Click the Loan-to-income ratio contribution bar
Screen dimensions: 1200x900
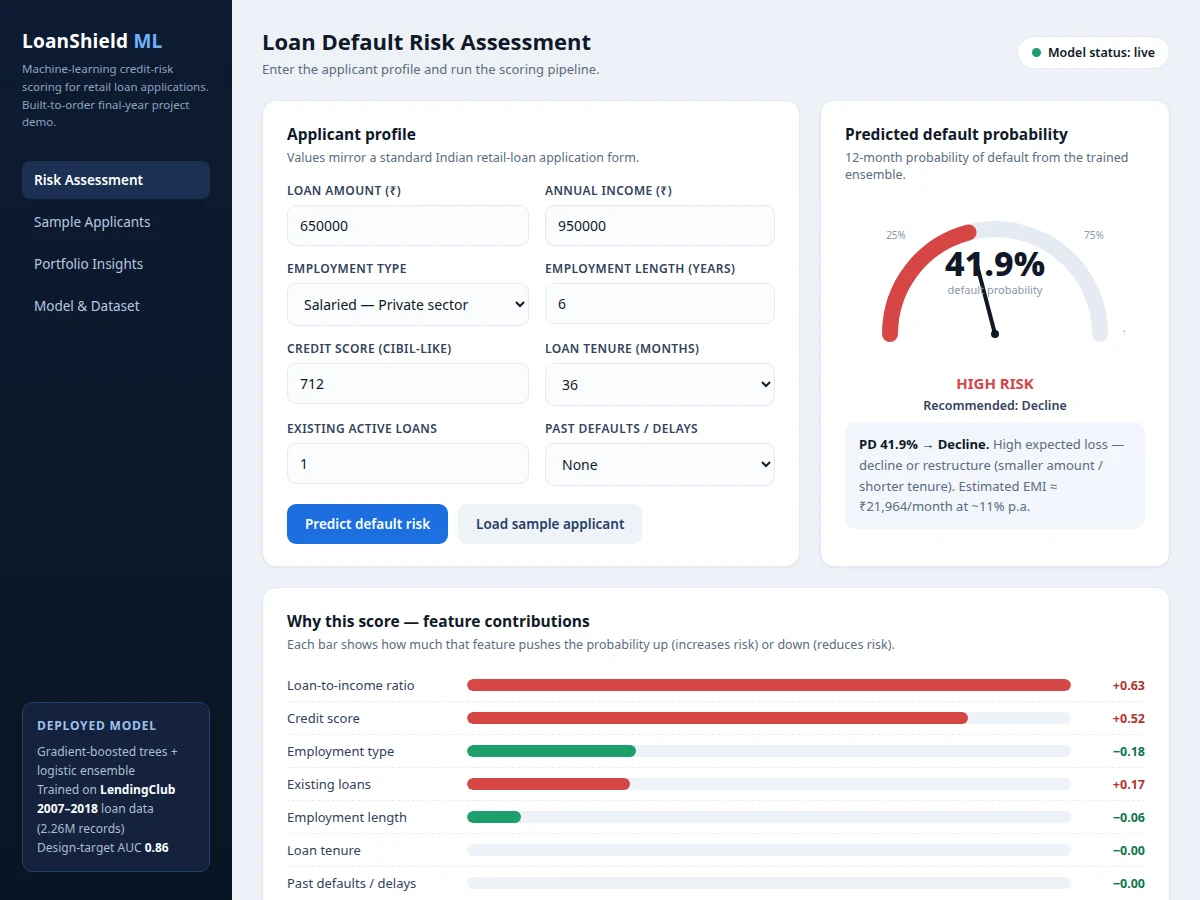tap(769, 685)
